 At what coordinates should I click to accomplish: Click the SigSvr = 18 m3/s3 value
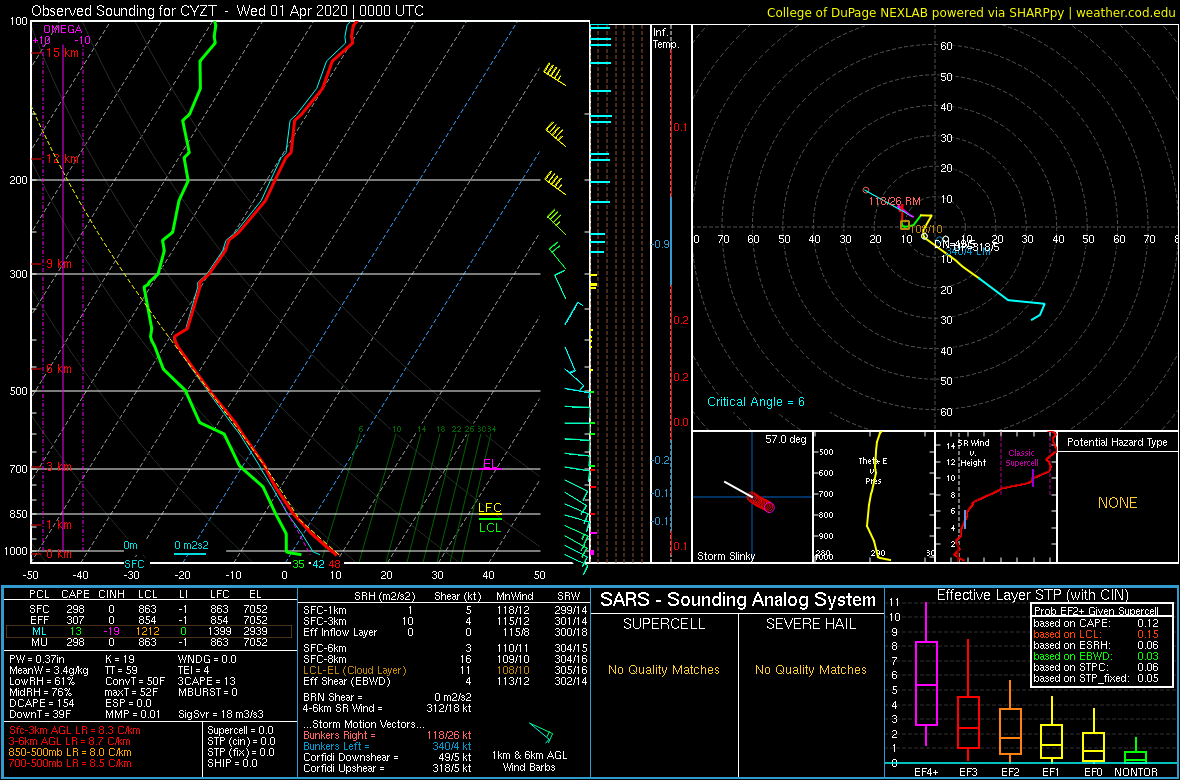click(221, 713)
